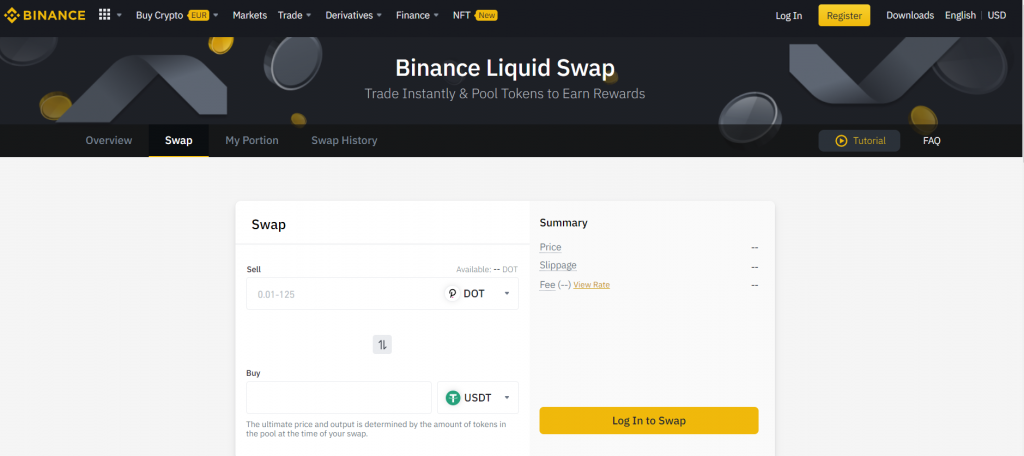Click the View Rate link
This screenshot has width=1024, height=456.
[591, 285]
